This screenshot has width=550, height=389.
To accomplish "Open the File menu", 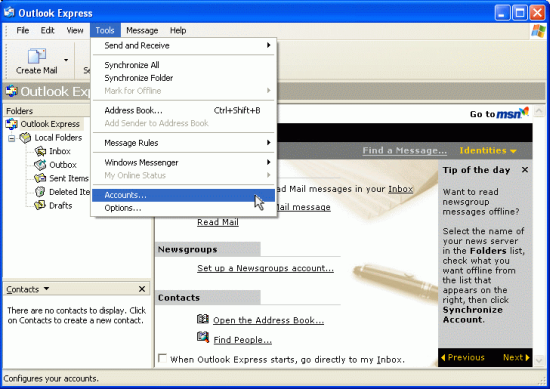I will 23,31.
